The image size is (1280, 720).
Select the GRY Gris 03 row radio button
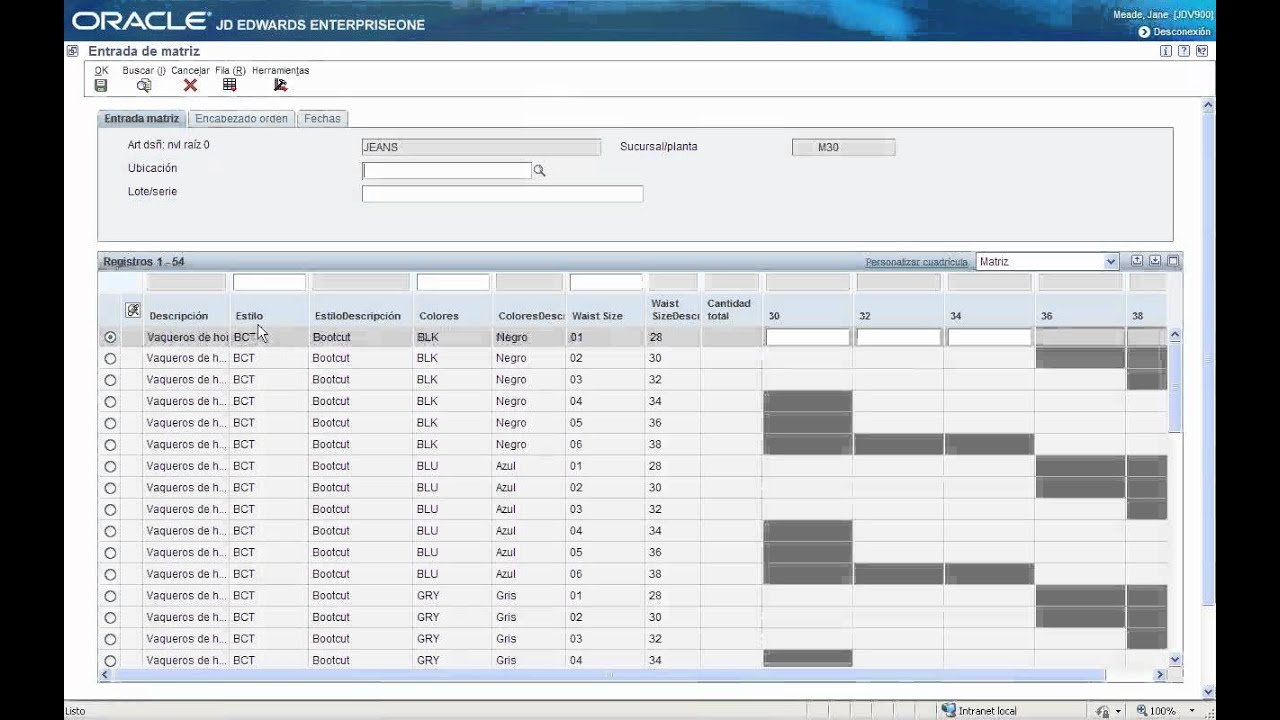point(110,639)
